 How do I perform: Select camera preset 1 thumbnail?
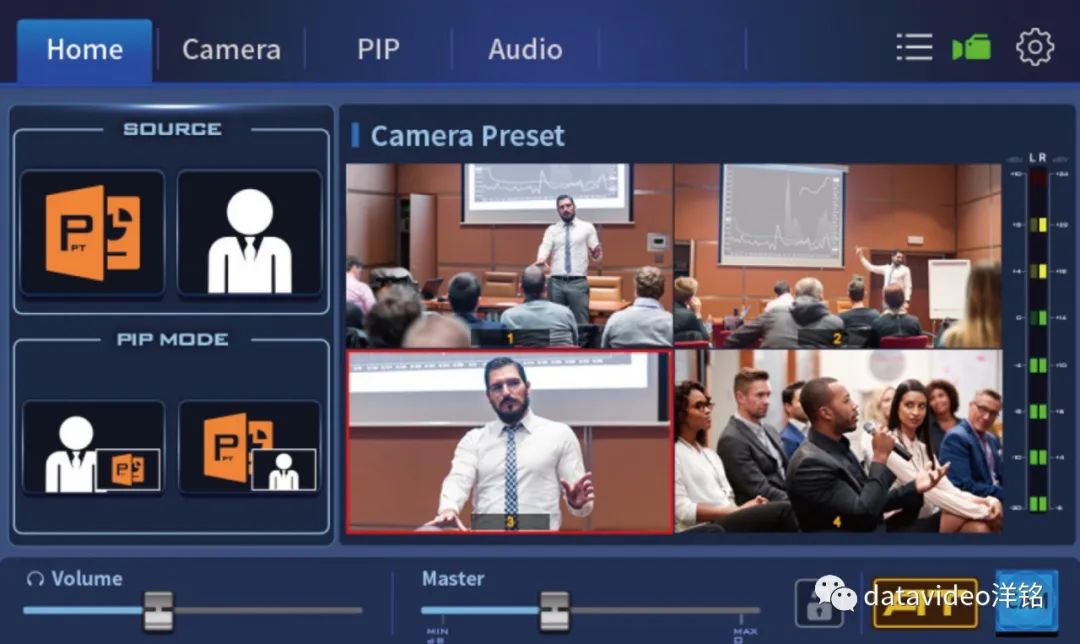pyautogui.click(x=509, y=256)
